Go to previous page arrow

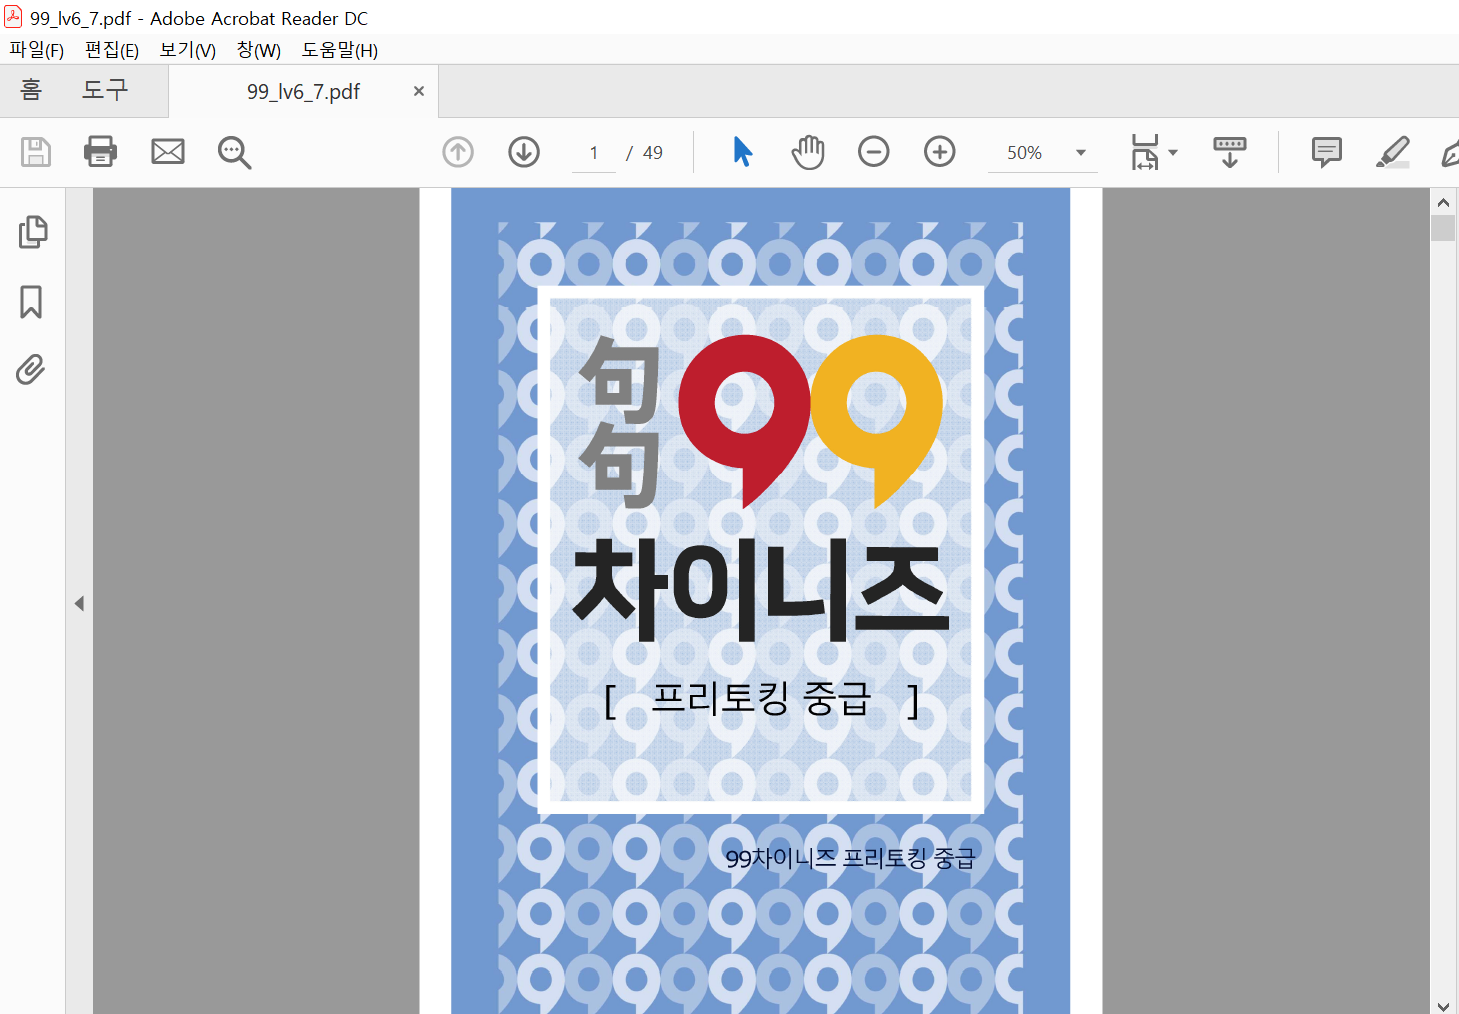(458, 152)
